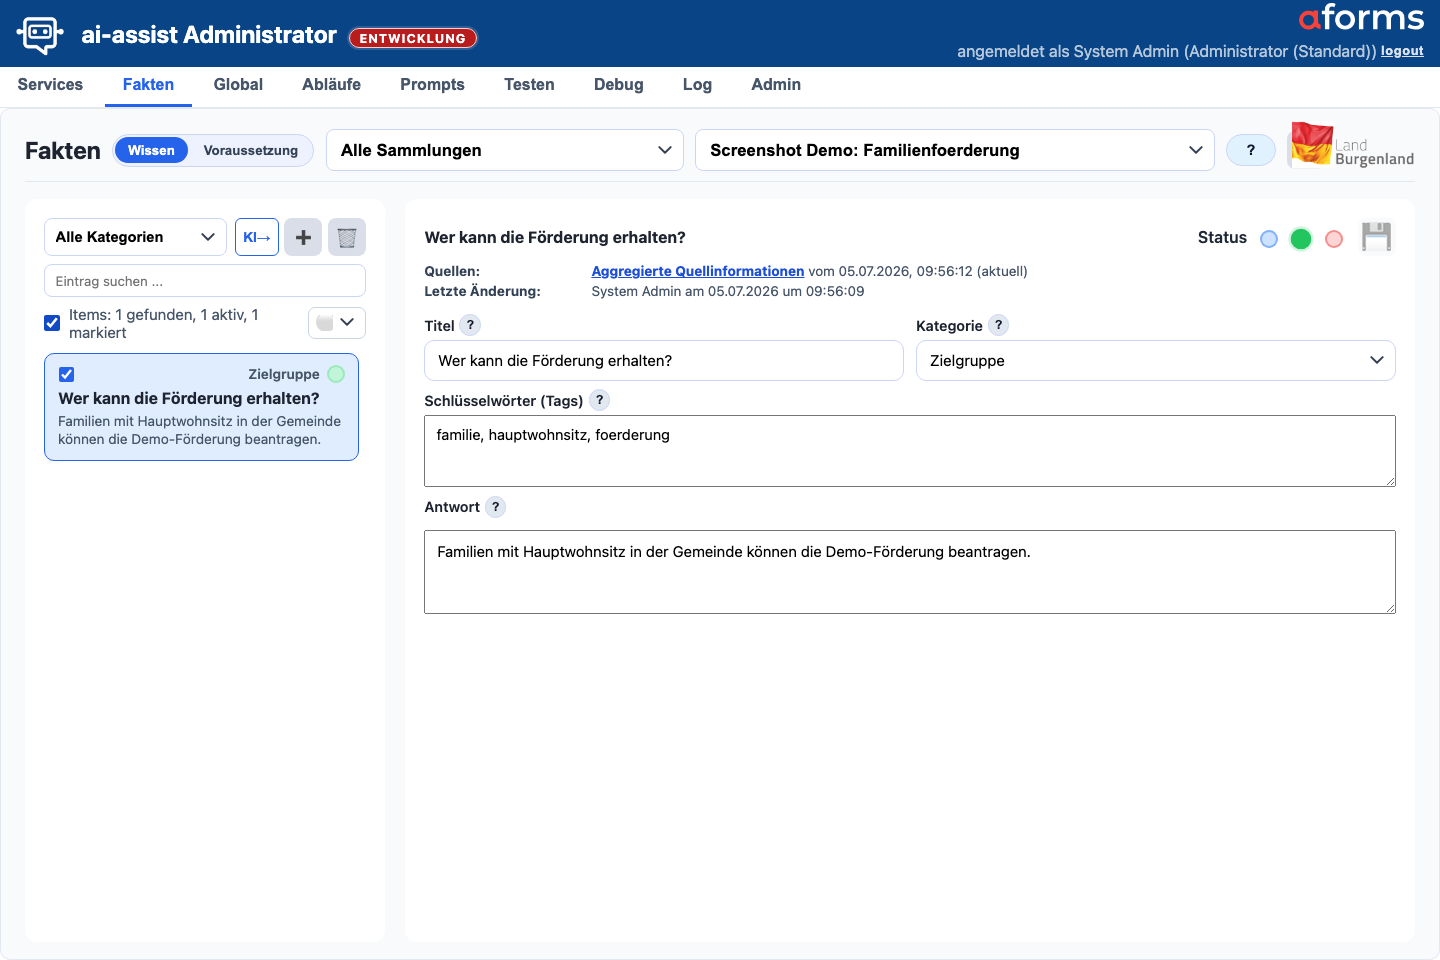The image size is (1440, 960).
Task: Click the Eintrag suchen search field
Action: point(205,281)
